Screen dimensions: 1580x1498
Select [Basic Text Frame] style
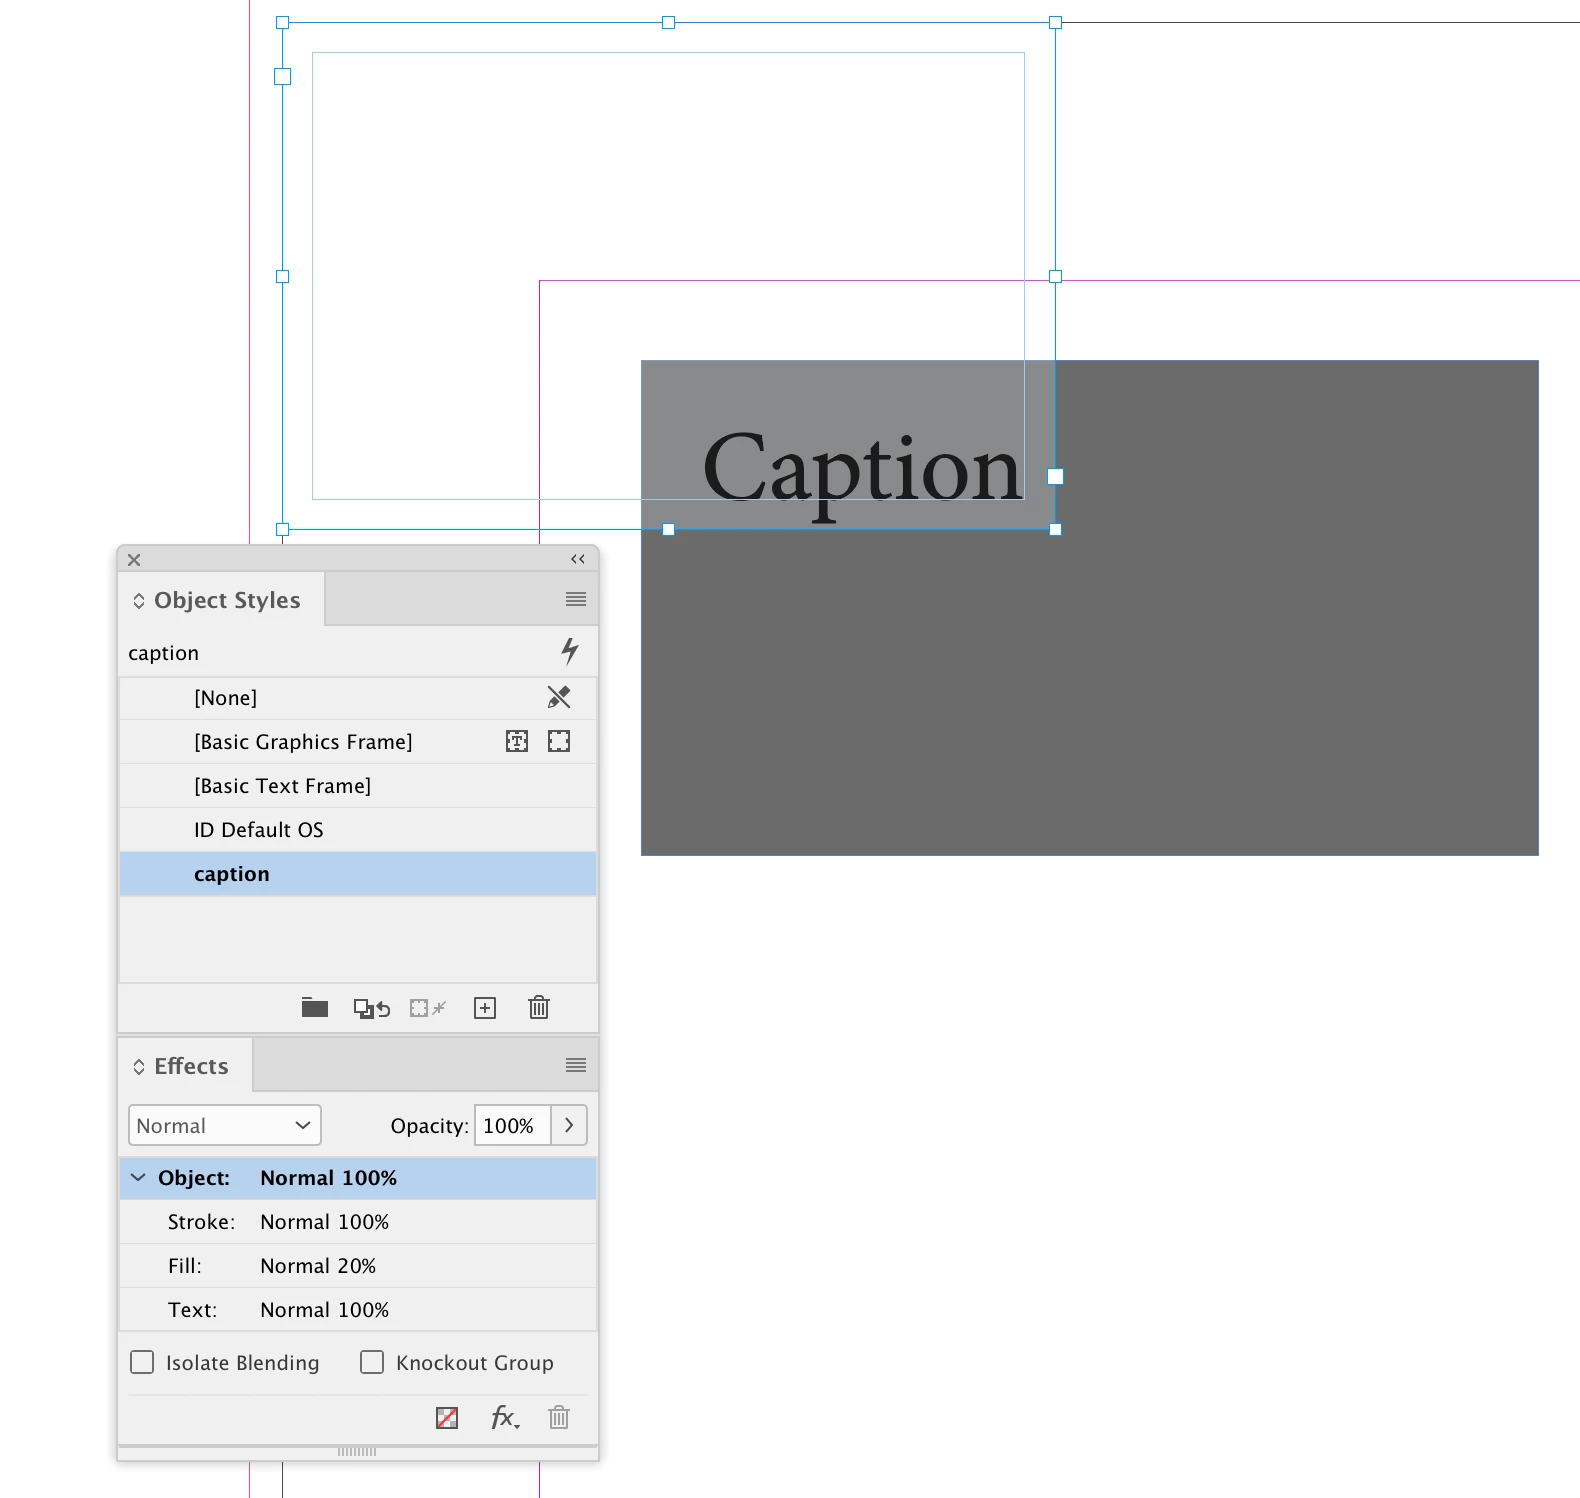coord(358,786)
